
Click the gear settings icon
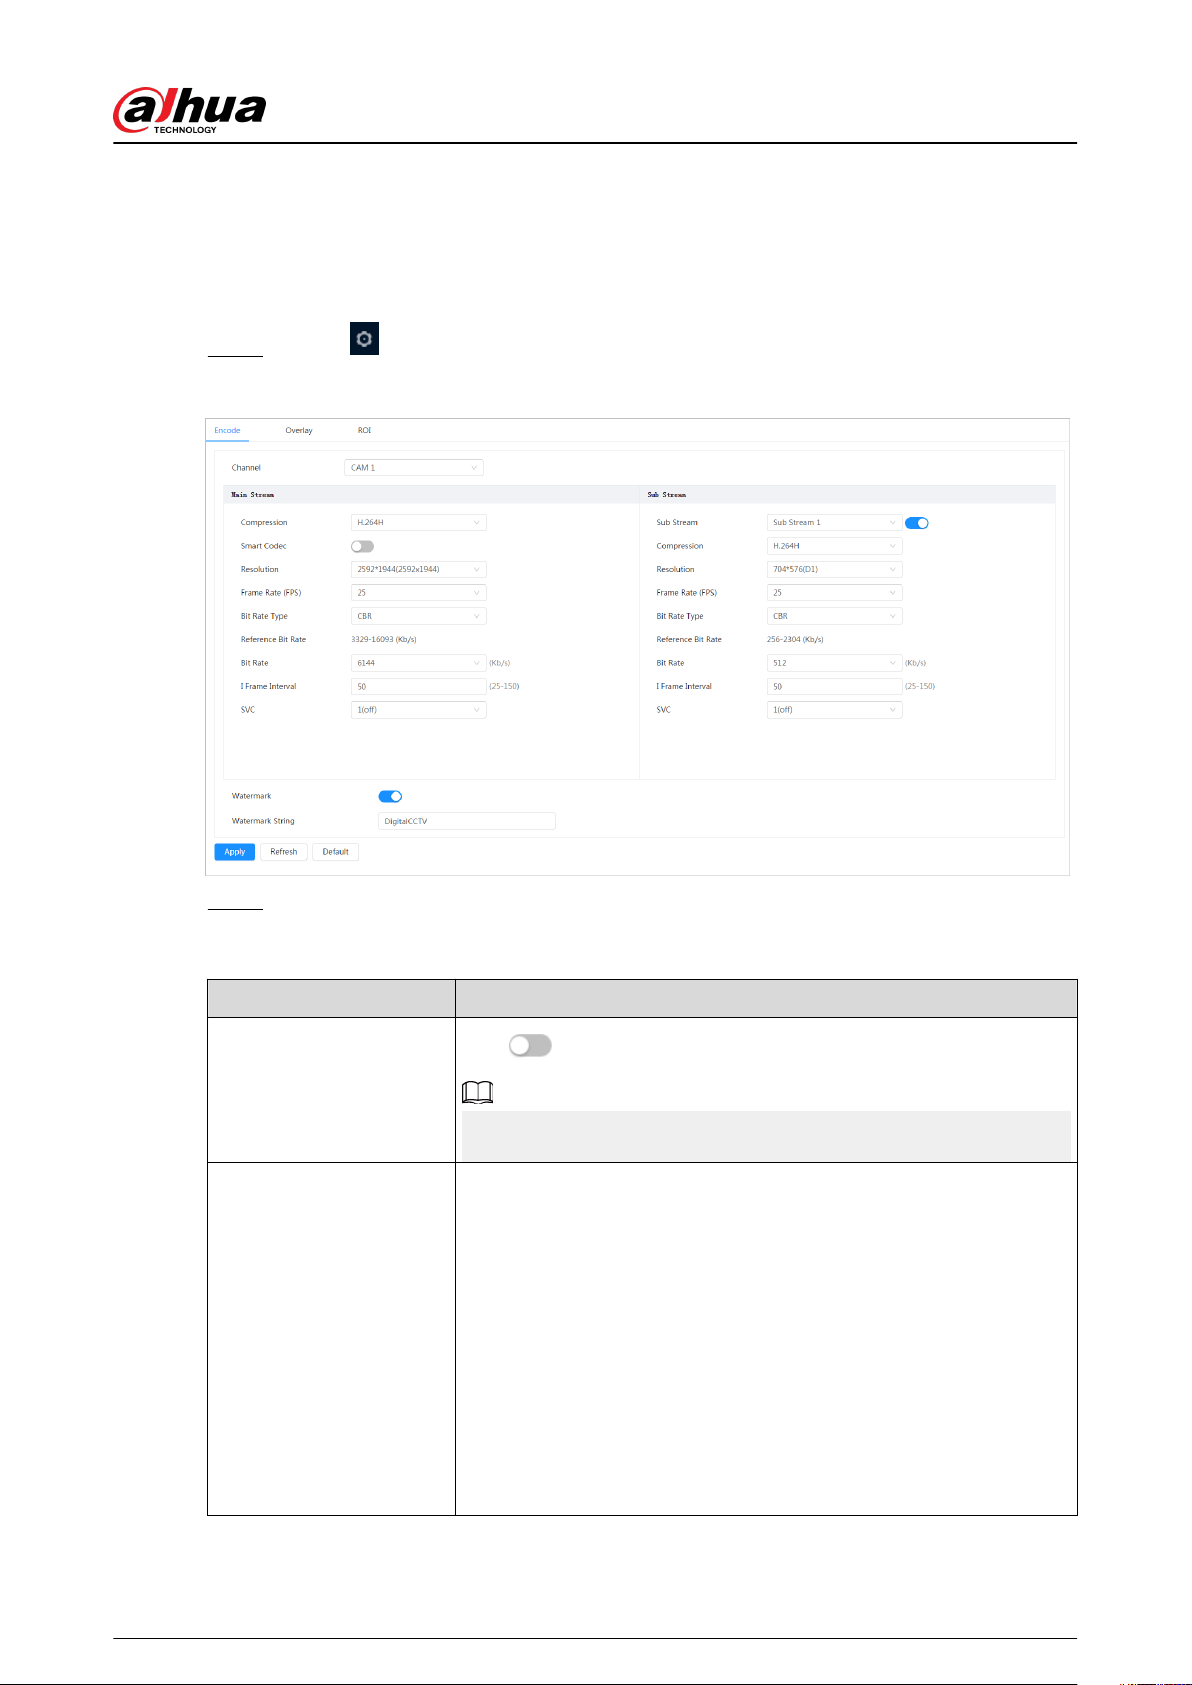[x=364, y=339]
